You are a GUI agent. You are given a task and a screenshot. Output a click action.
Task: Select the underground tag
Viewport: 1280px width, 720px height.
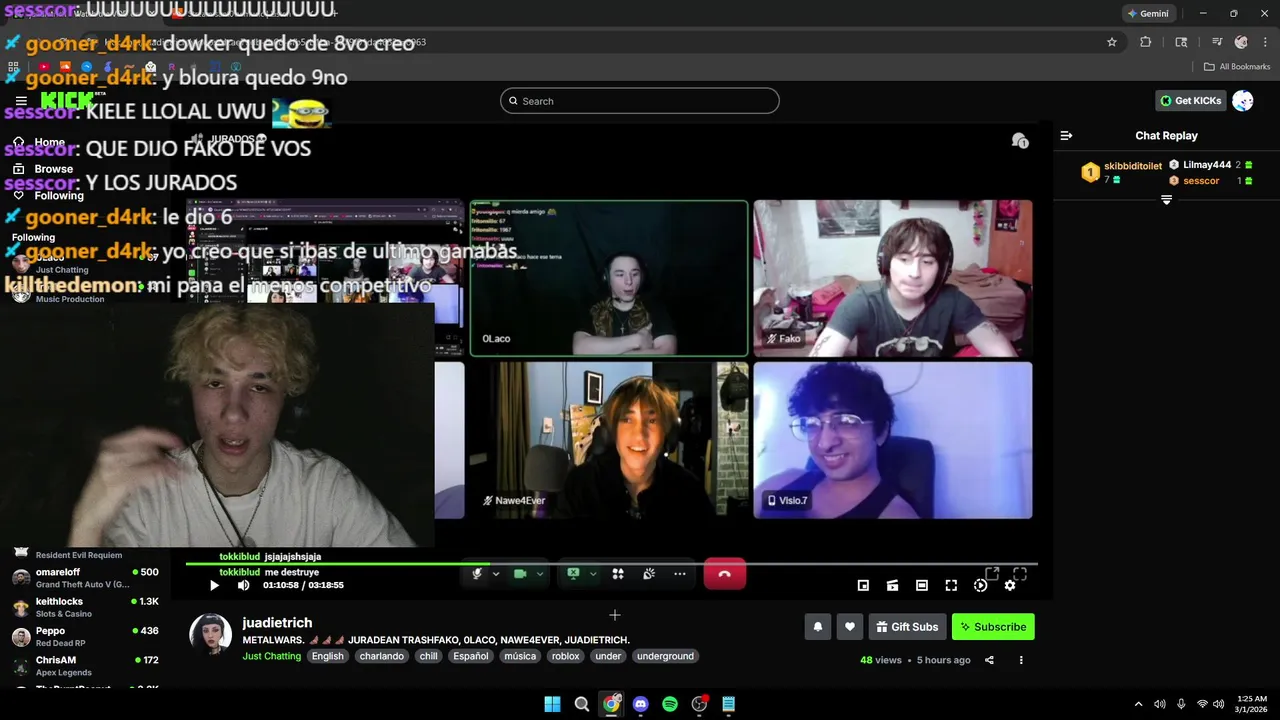665,656
